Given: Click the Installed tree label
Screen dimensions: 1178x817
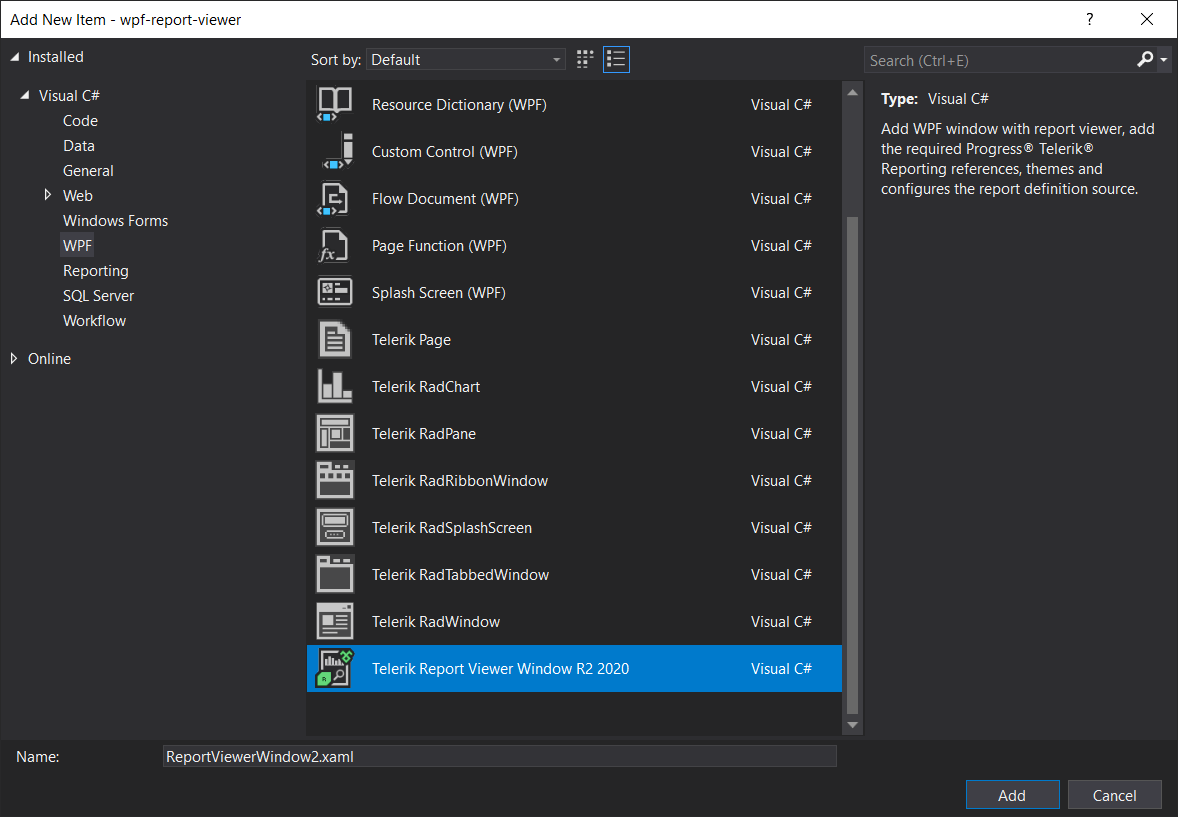Looking at the screenshot, I should click(x=56, y=57).
